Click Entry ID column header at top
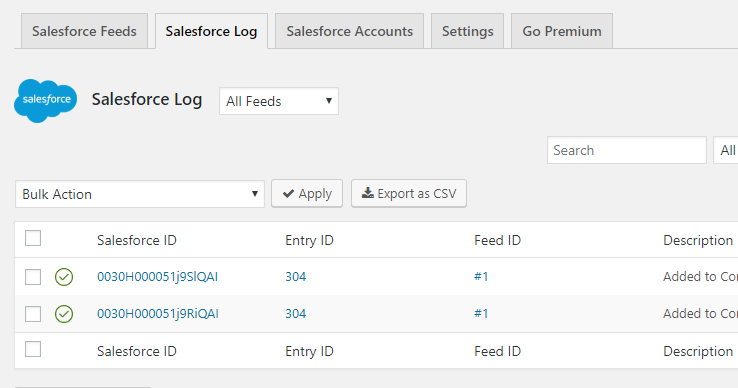The width and height of the screenshot is (738, 388). tap(309, 240)
